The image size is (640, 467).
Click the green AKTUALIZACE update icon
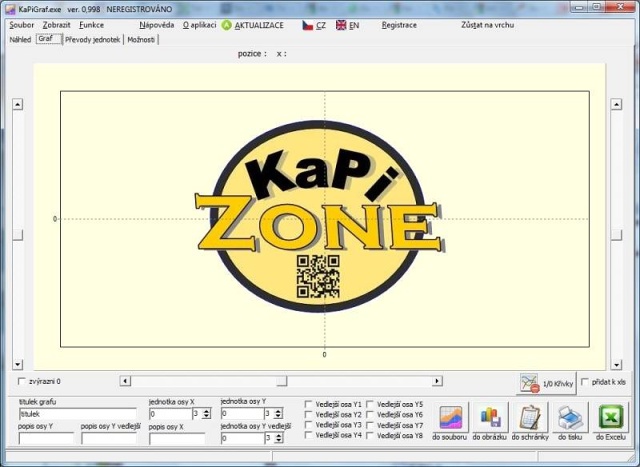tap(227, 24)
